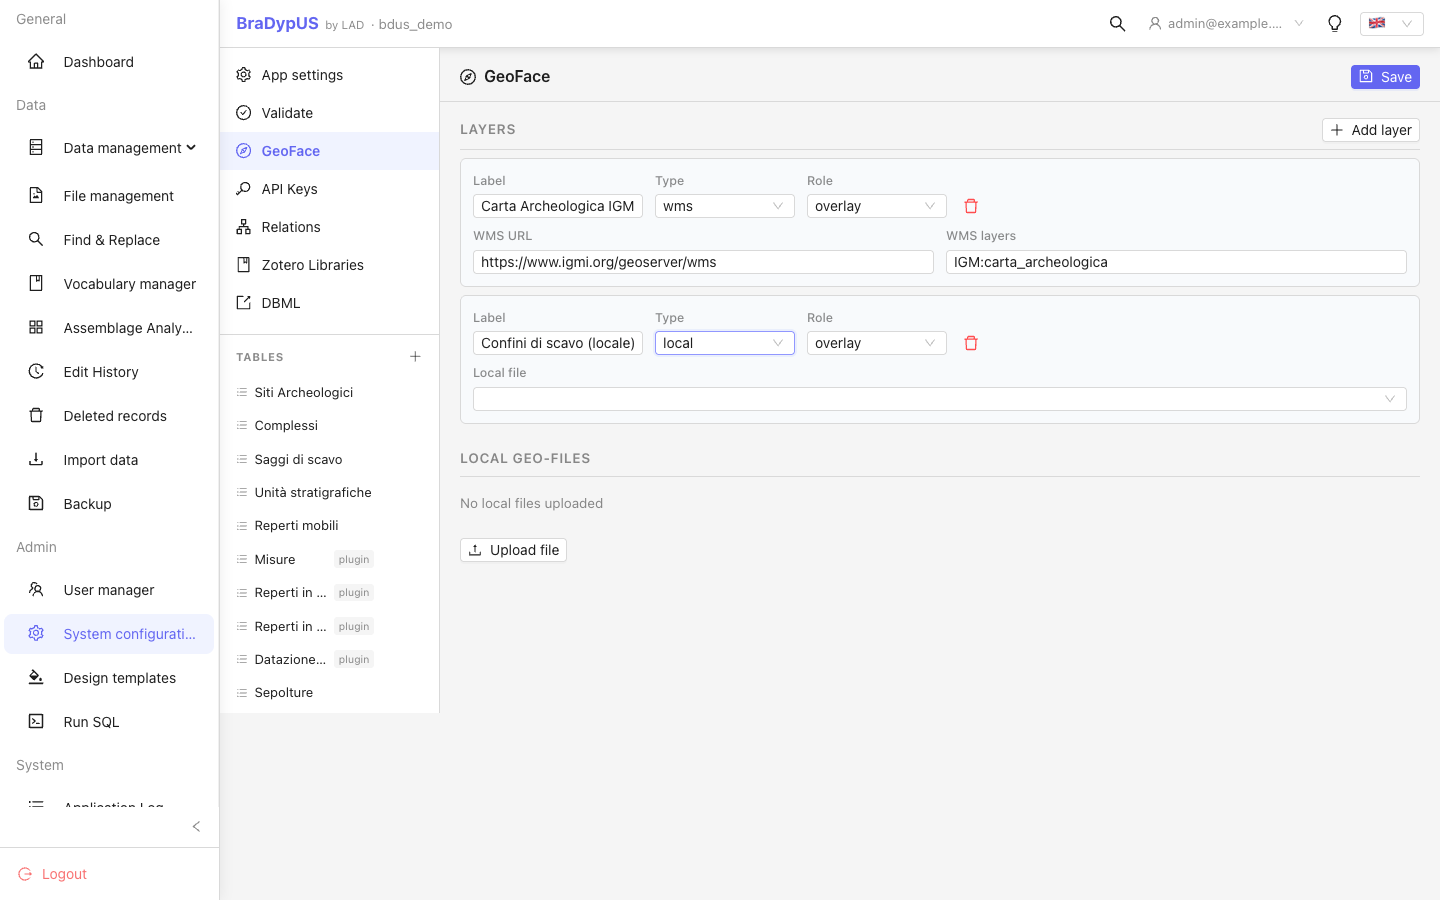This screenshot has width=1440, height=900.
Task: Click the WMS layers input field
Action: coord(1176,262)
